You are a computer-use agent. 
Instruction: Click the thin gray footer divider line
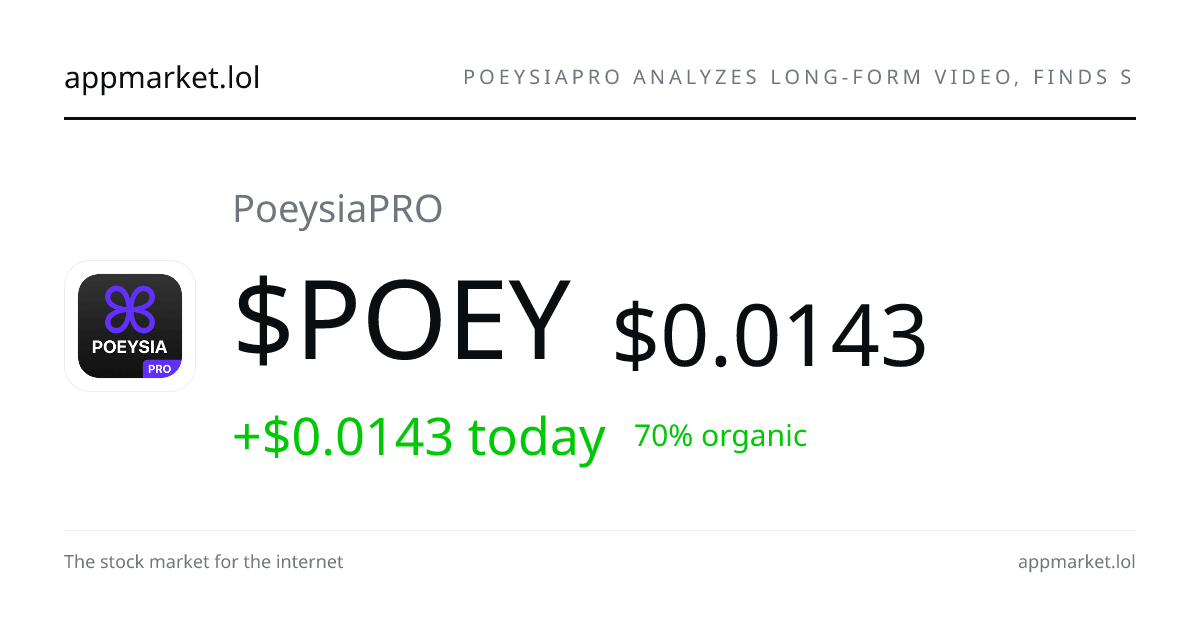(600, 530)
